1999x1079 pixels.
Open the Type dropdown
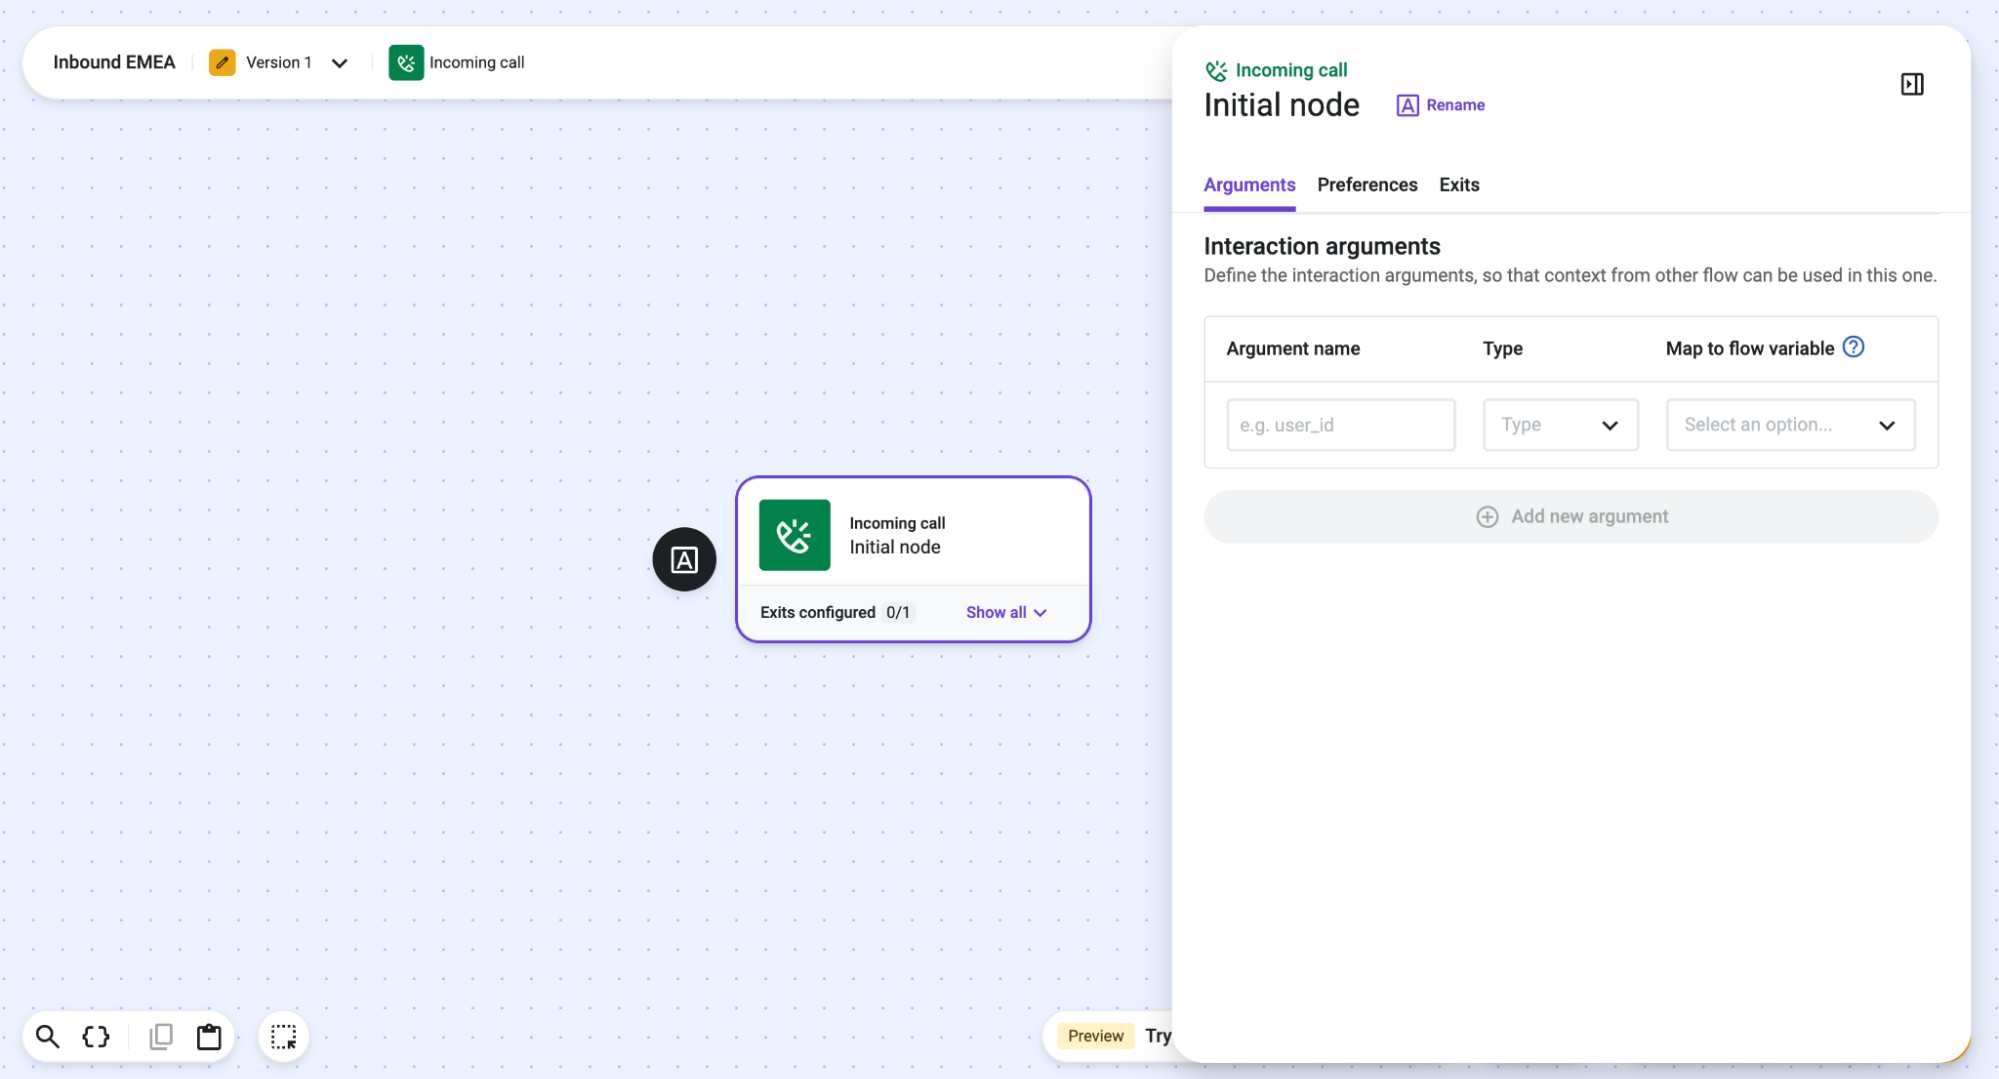click(x=1560, y=425)
